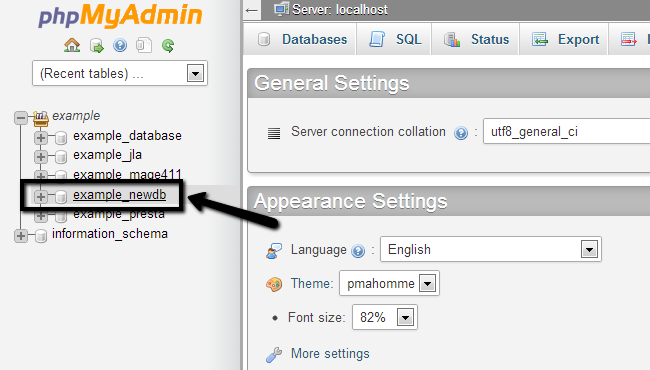Open the Export tab
This screenshot has height=370, width=650.
click(564, 39)
